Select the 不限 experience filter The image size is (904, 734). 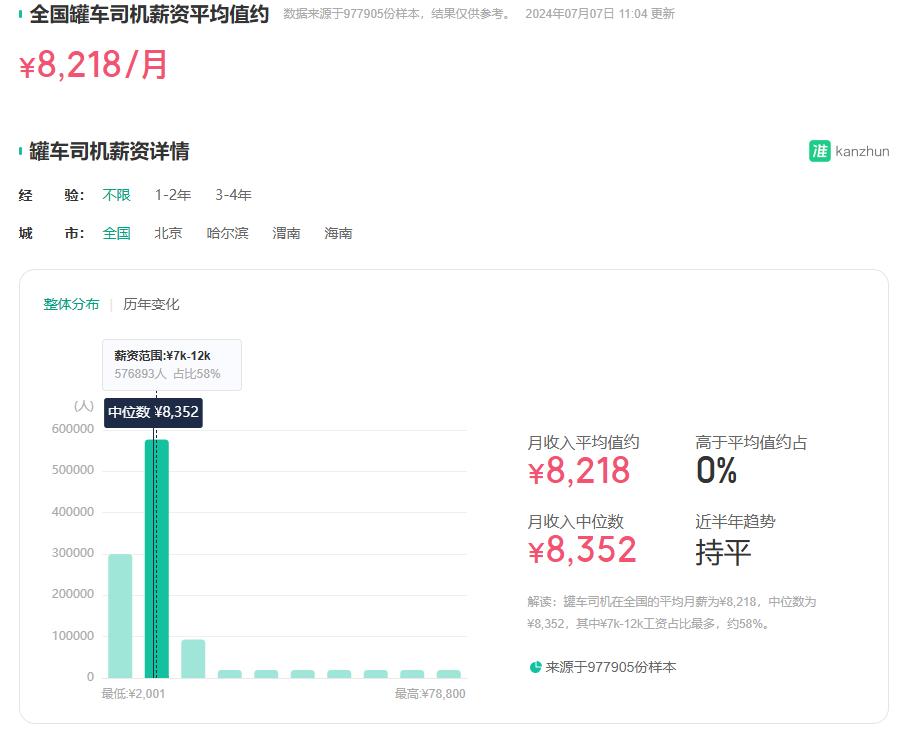(x=116, y=195)
